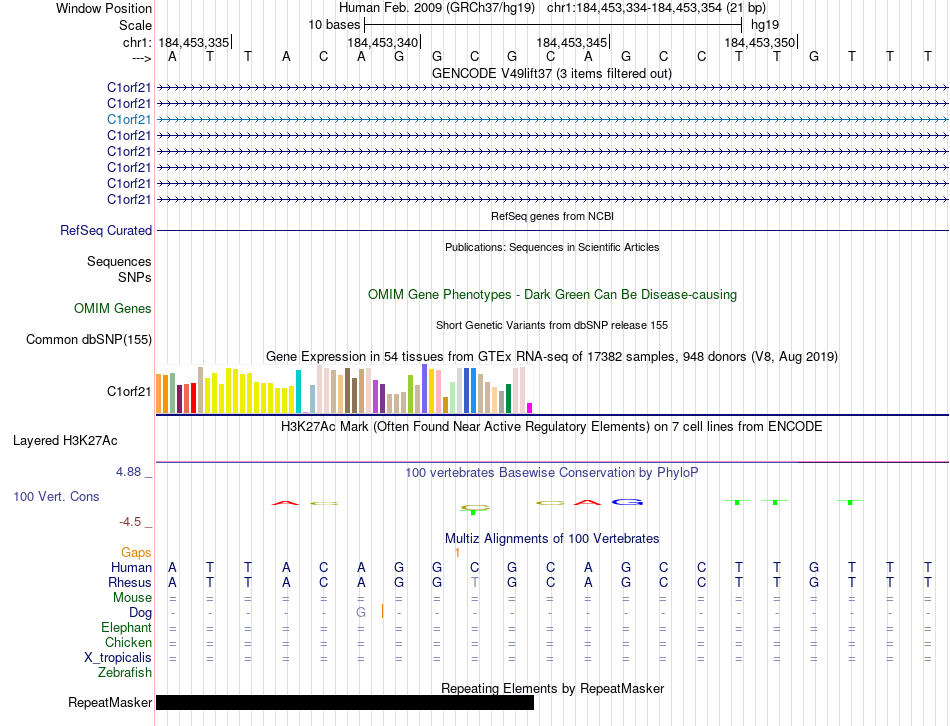The width and height of the screenshot is (950, 726).
Task: Click the Multiz Alignments of 100 Vertebrates title
Action: (551, 538)
